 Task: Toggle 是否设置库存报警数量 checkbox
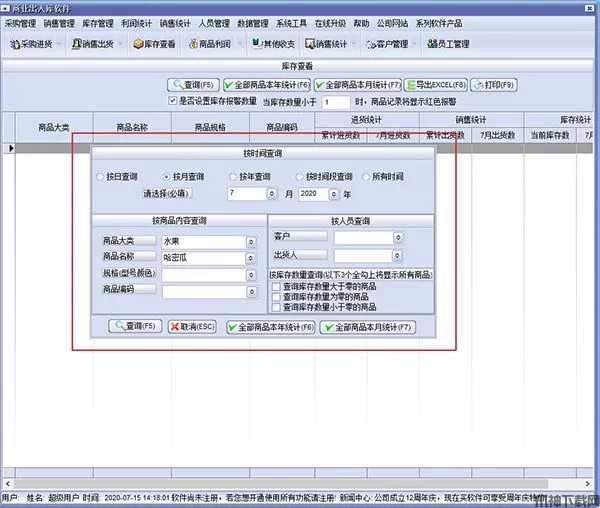(171, 101)
